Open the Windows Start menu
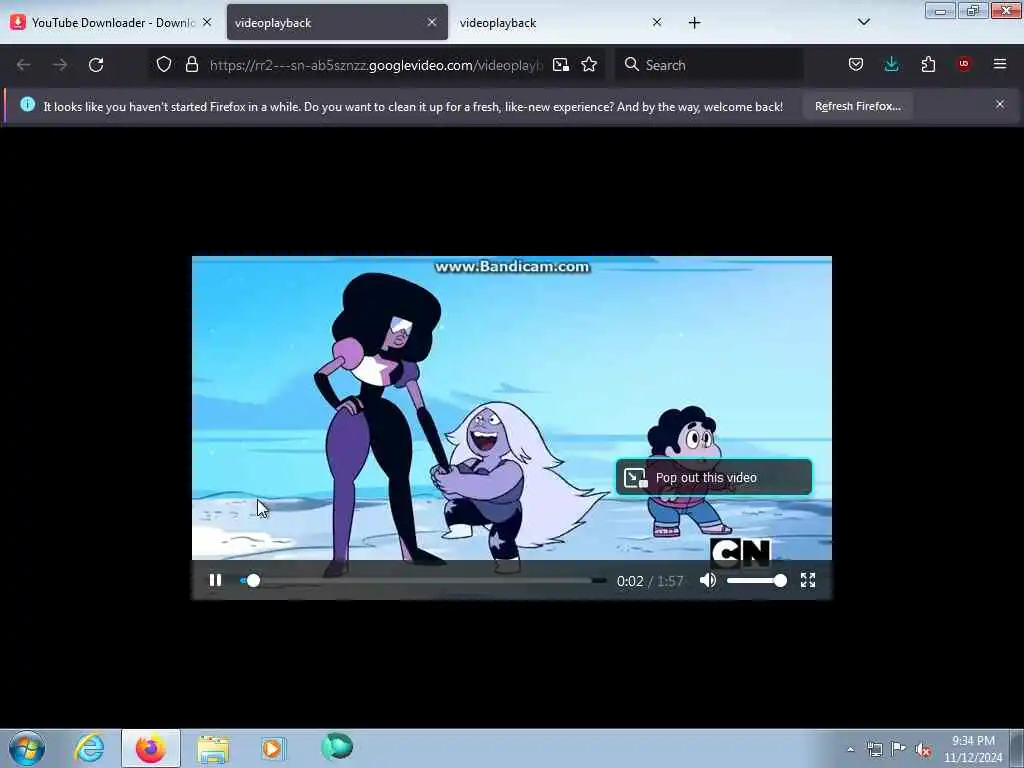 27,748
